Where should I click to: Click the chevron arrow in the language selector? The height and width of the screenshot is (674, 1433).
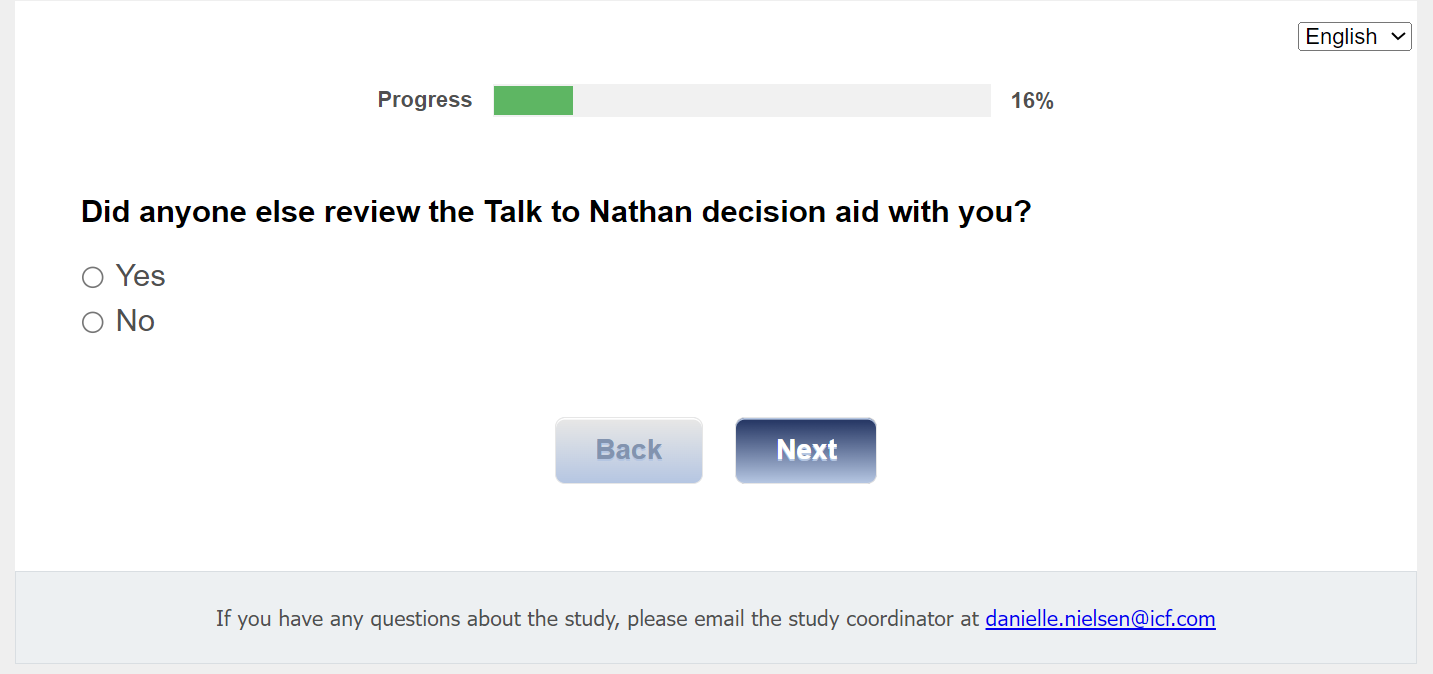coord(1397,37)
